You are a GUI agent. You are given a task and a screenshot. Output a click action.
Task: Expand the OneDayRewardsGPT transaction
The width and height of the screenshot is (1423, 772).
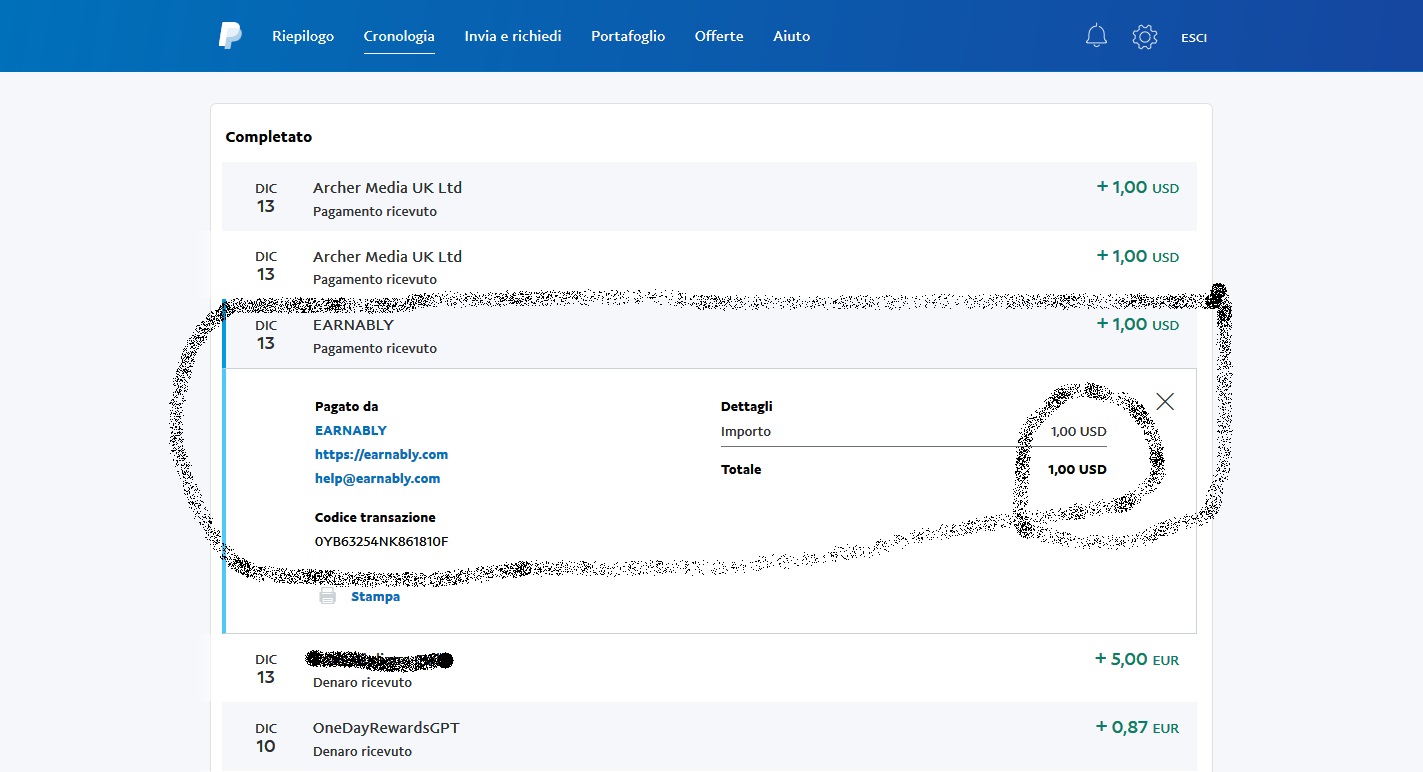(709, 738)
